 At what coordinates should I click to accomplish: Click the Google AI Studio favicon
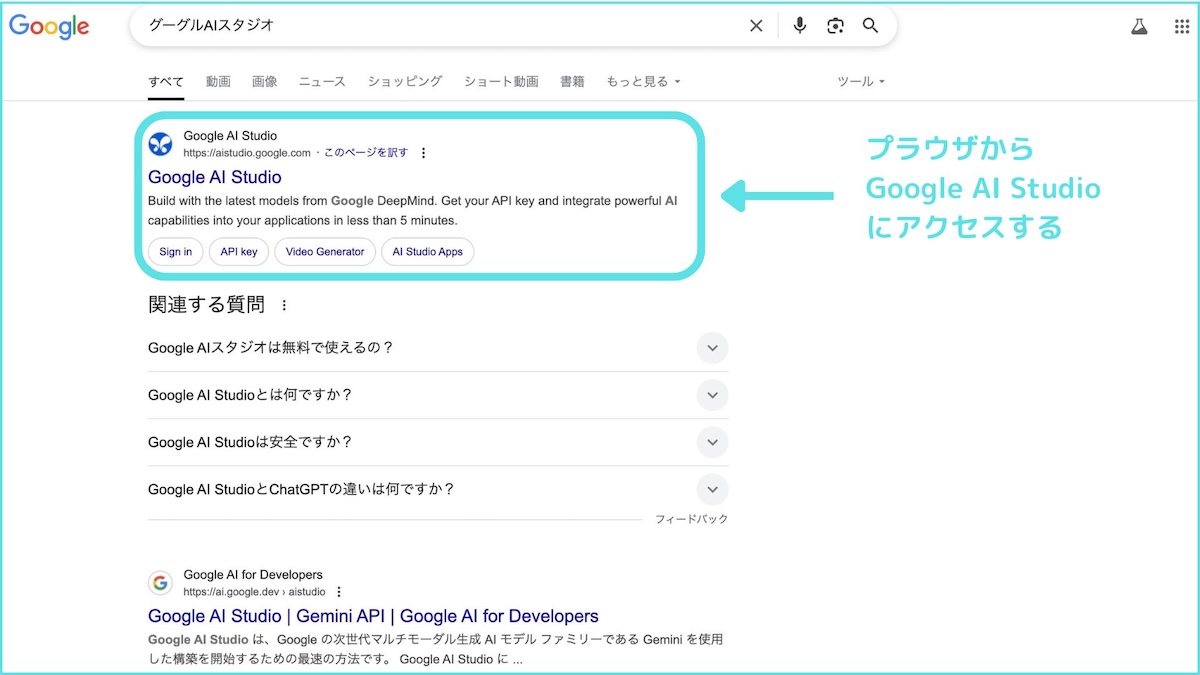click(160, 144)
